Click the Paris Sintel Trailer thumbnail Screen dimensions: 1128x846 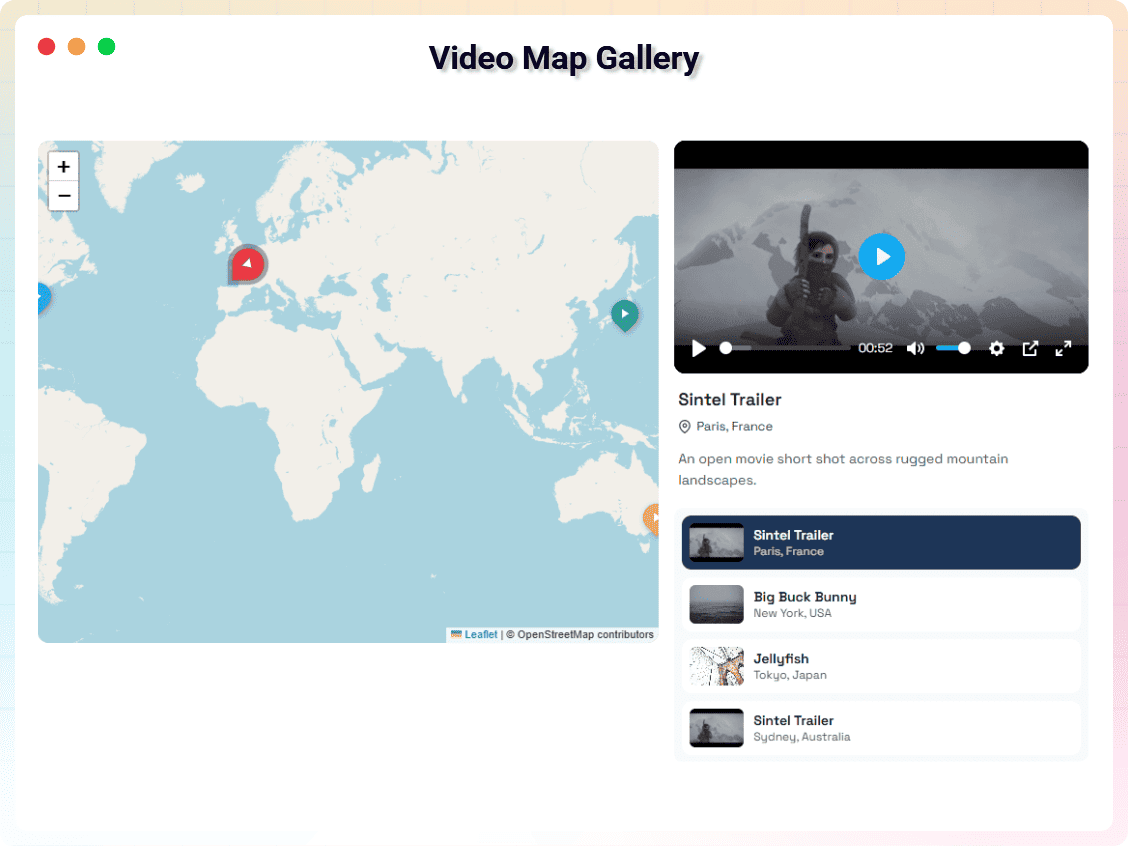click(x=717, y=542)
